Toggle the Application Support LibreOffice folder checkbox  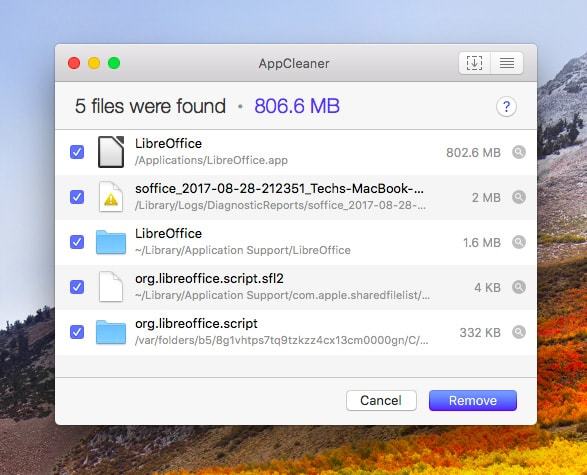77,242
